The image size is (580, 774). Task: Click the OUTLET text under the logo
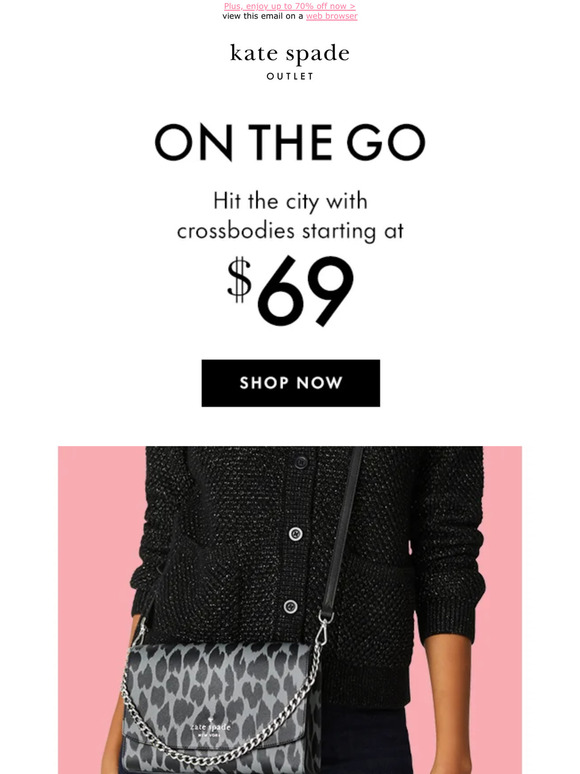(290, 76)
